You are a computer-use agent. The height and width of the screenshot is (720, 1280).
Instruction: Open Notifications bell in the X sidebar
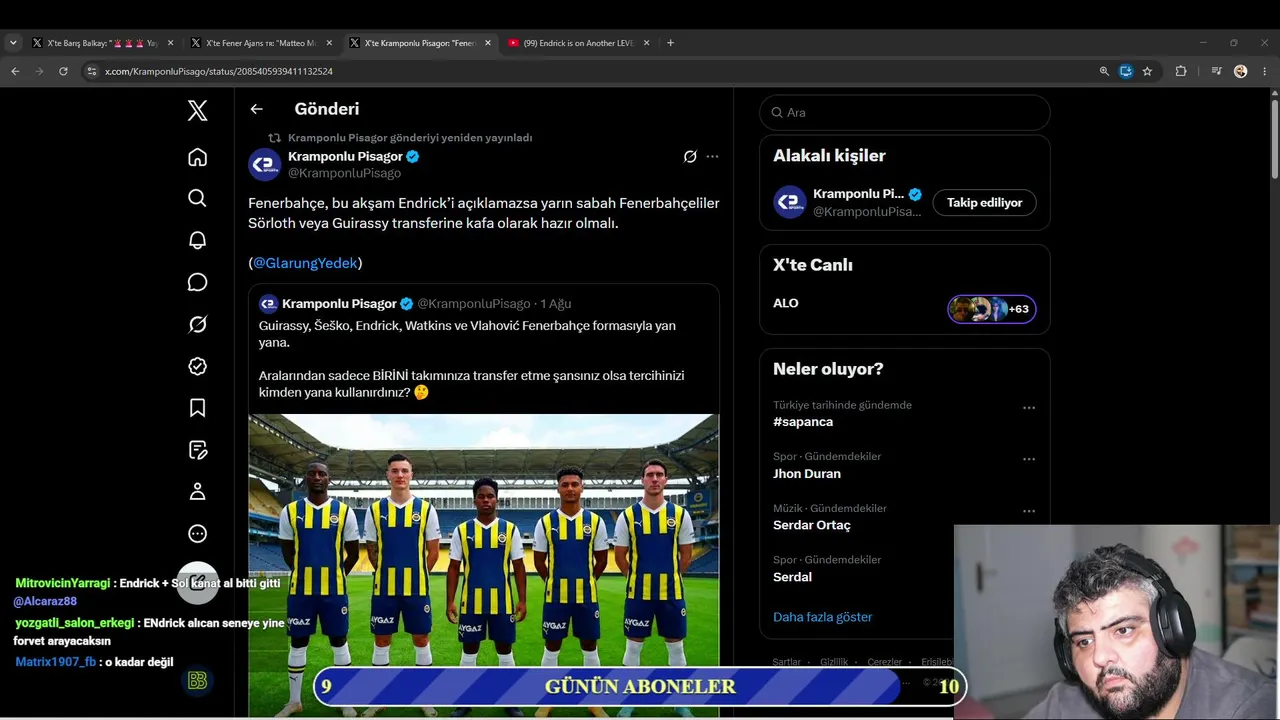pyautogui.click(x=198, y=240)
